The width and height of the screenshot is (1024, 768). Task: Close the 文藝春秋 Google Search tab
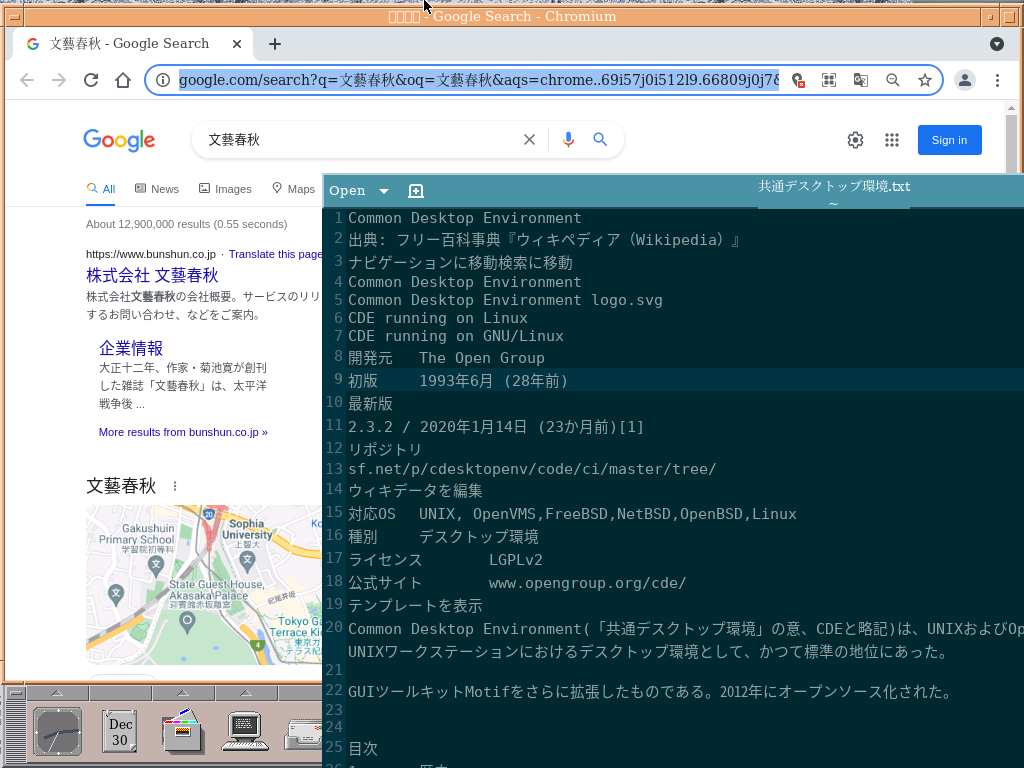[237, 44]
